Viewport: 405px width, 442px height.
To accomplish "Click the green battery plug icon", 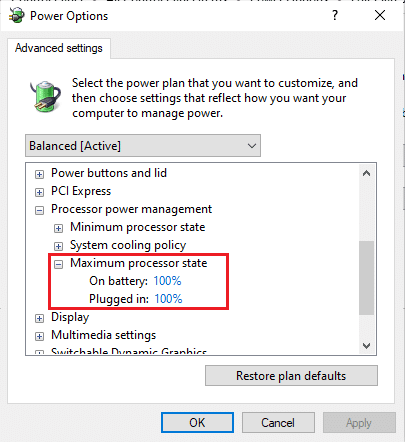I will [x=46, y=96].
